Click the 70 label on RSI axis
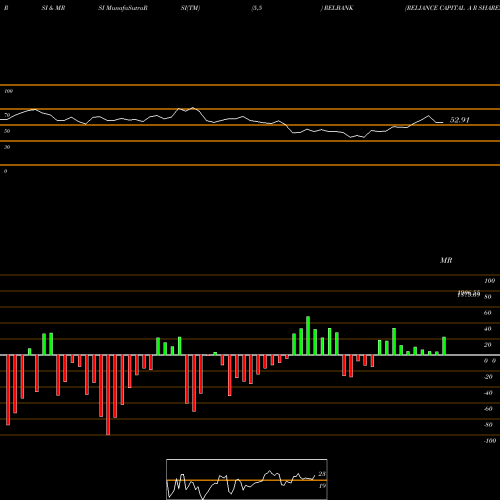Image resolution: width=500 pixels, height=500 pixels. (7, 115)
